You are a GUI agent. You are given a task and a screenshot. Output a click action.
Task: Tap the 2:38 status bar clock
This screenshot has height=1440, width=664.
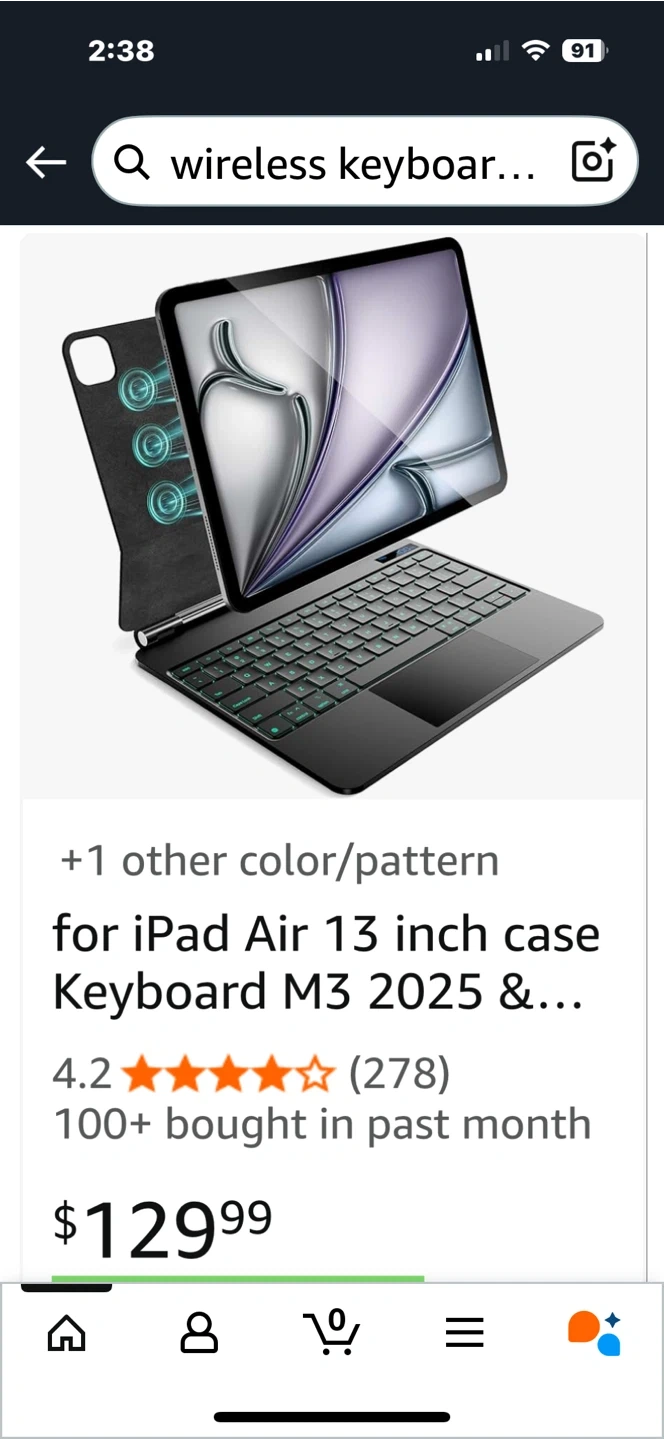(121, 50)
